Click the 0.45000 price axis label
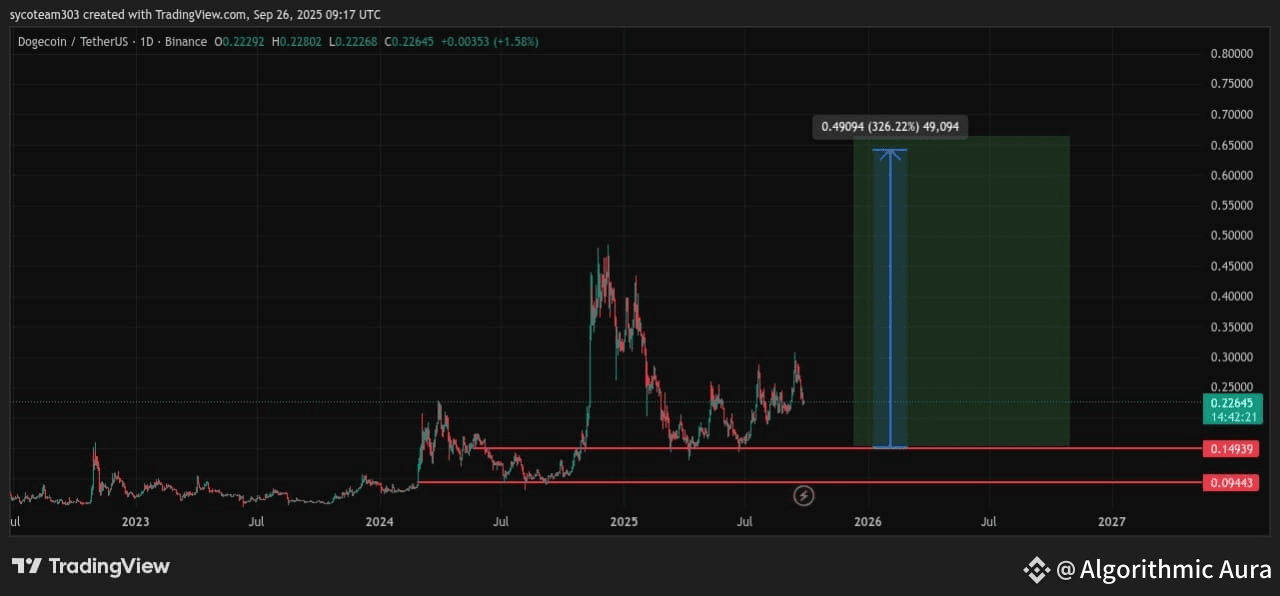Image resolution: width=1280 pixels, height=596 pixels. click(x=1231, y=266)
